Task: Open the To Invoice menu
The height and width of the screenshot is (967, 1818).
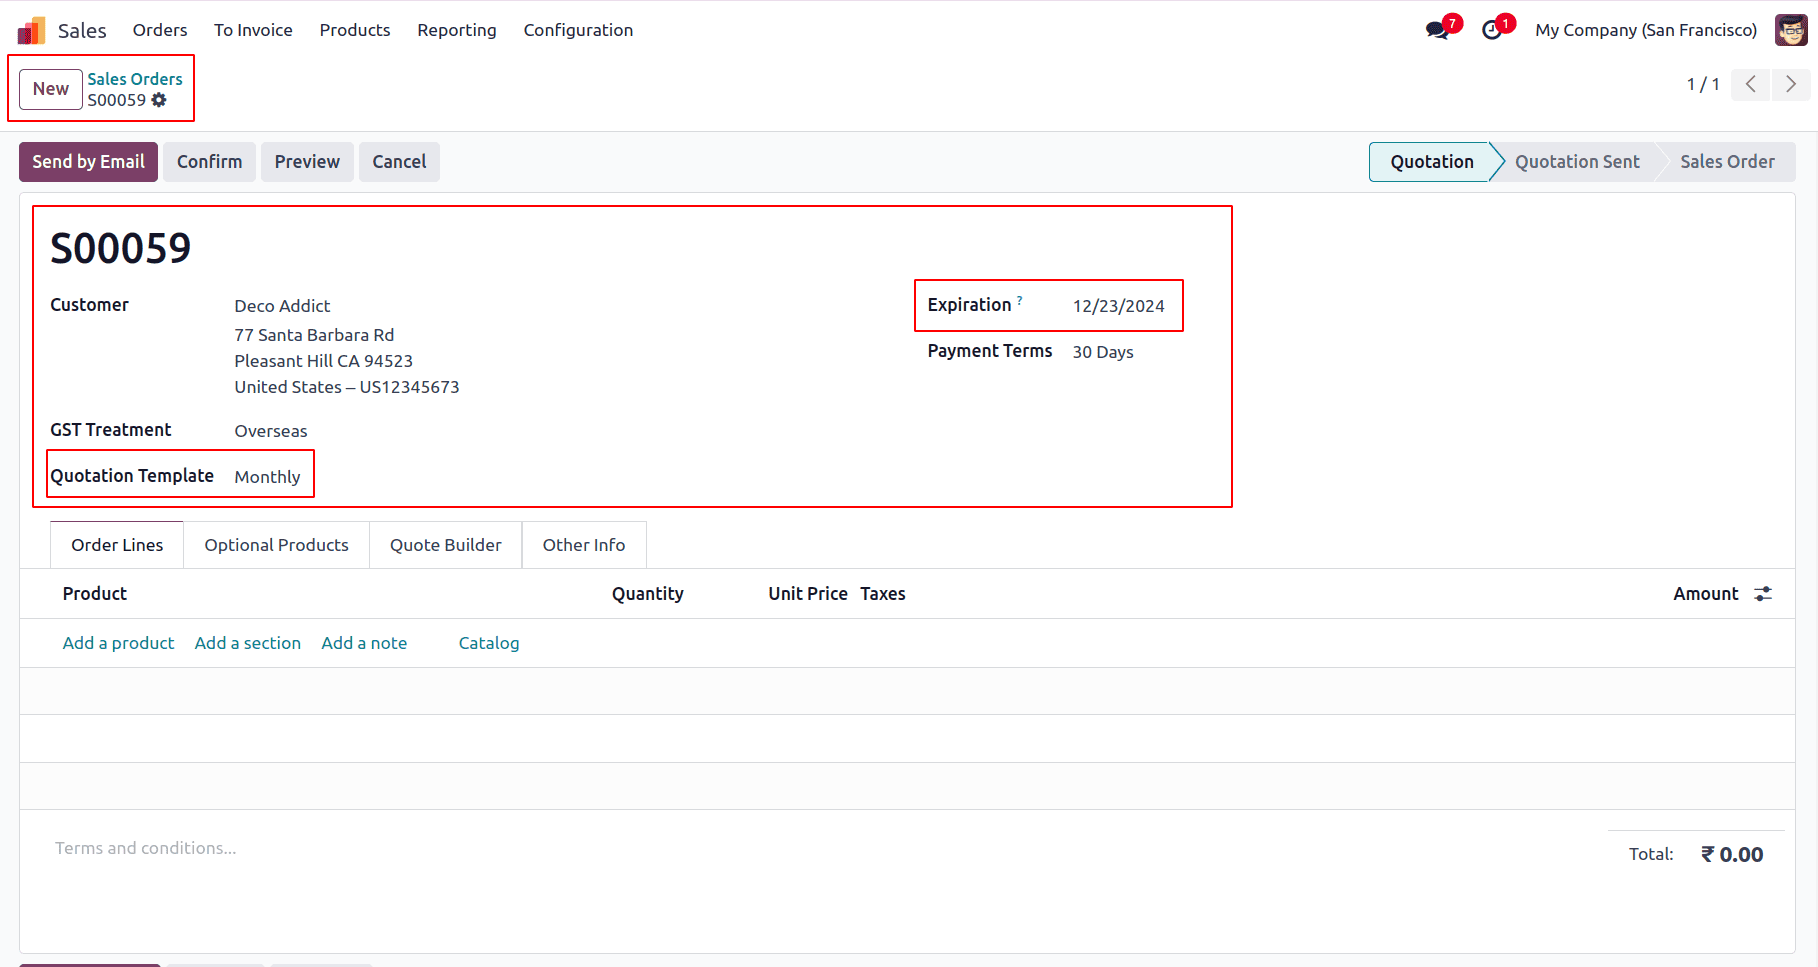Action: (253, 30)
